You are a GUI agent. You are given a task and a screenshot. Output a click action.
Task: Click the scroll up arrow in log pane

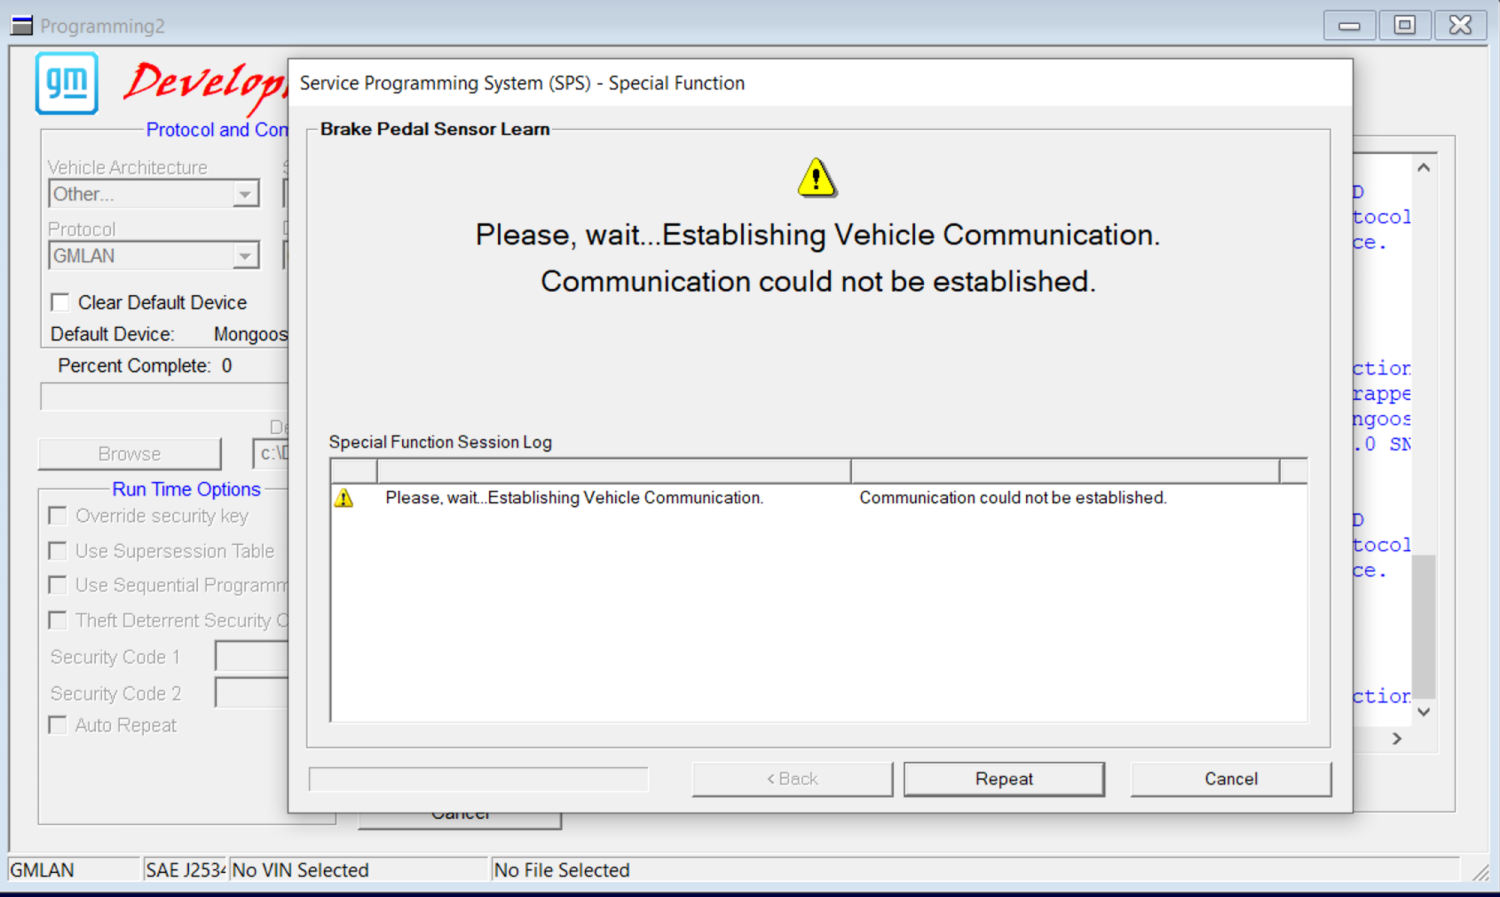coord(1424,168)
